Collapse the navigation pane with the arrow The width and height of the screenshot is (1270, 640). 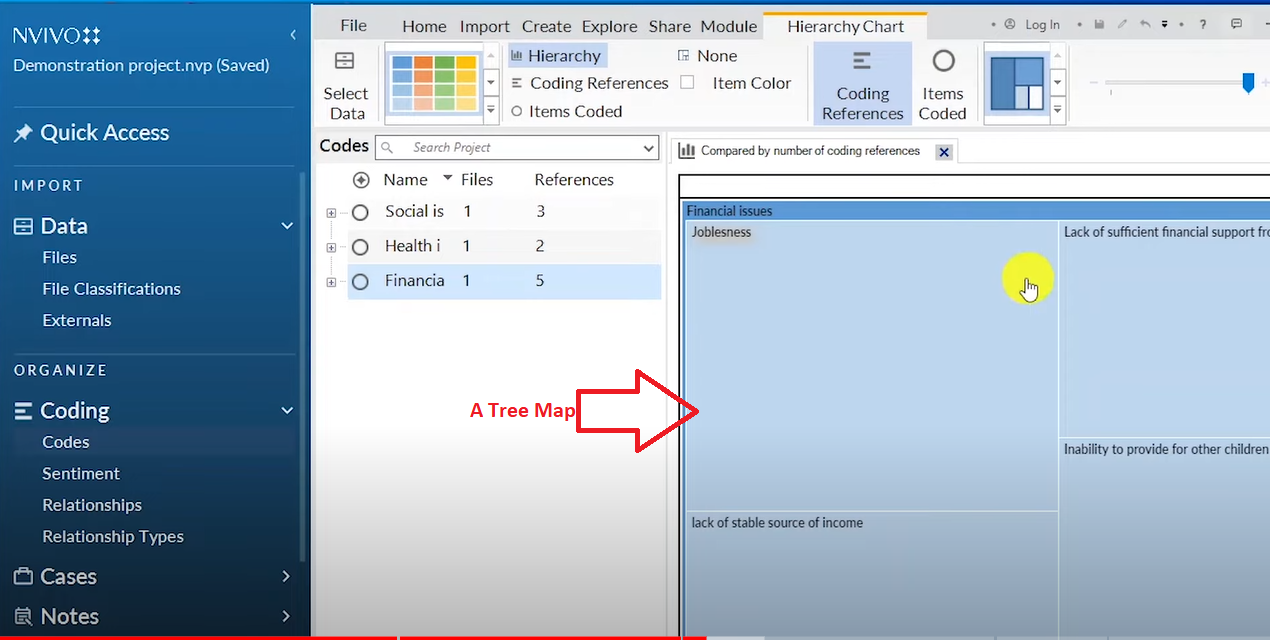[293, 35]
